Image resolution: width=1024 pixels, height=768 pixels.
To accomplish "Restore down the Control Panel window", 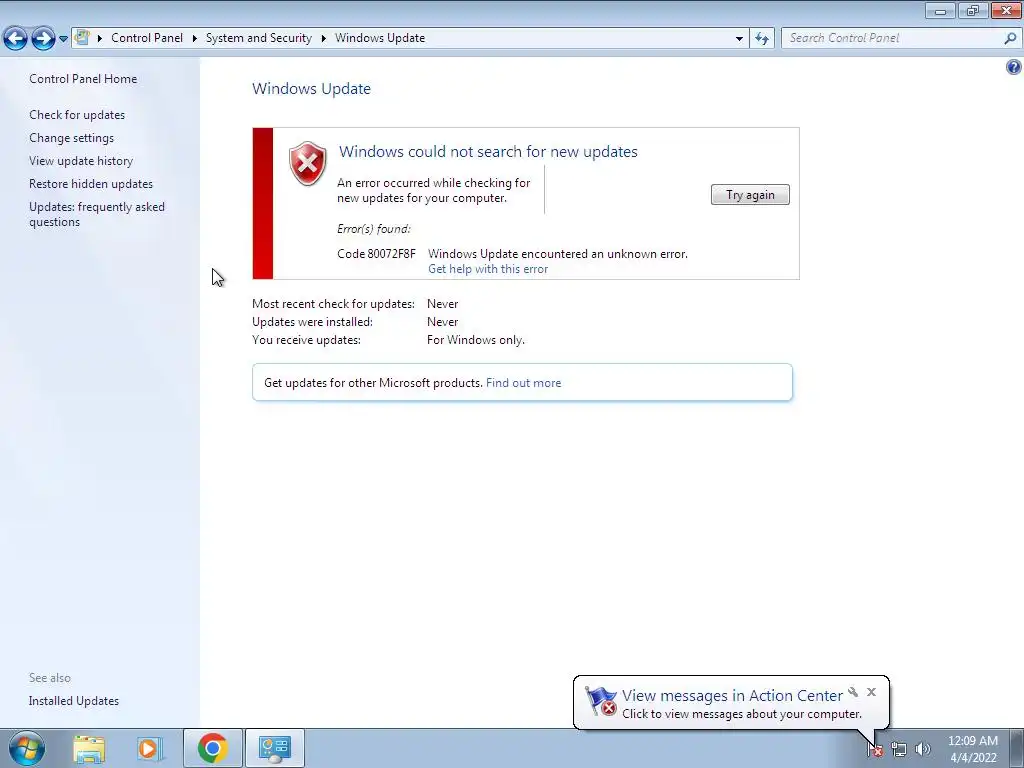I will [x=972, y=10].
